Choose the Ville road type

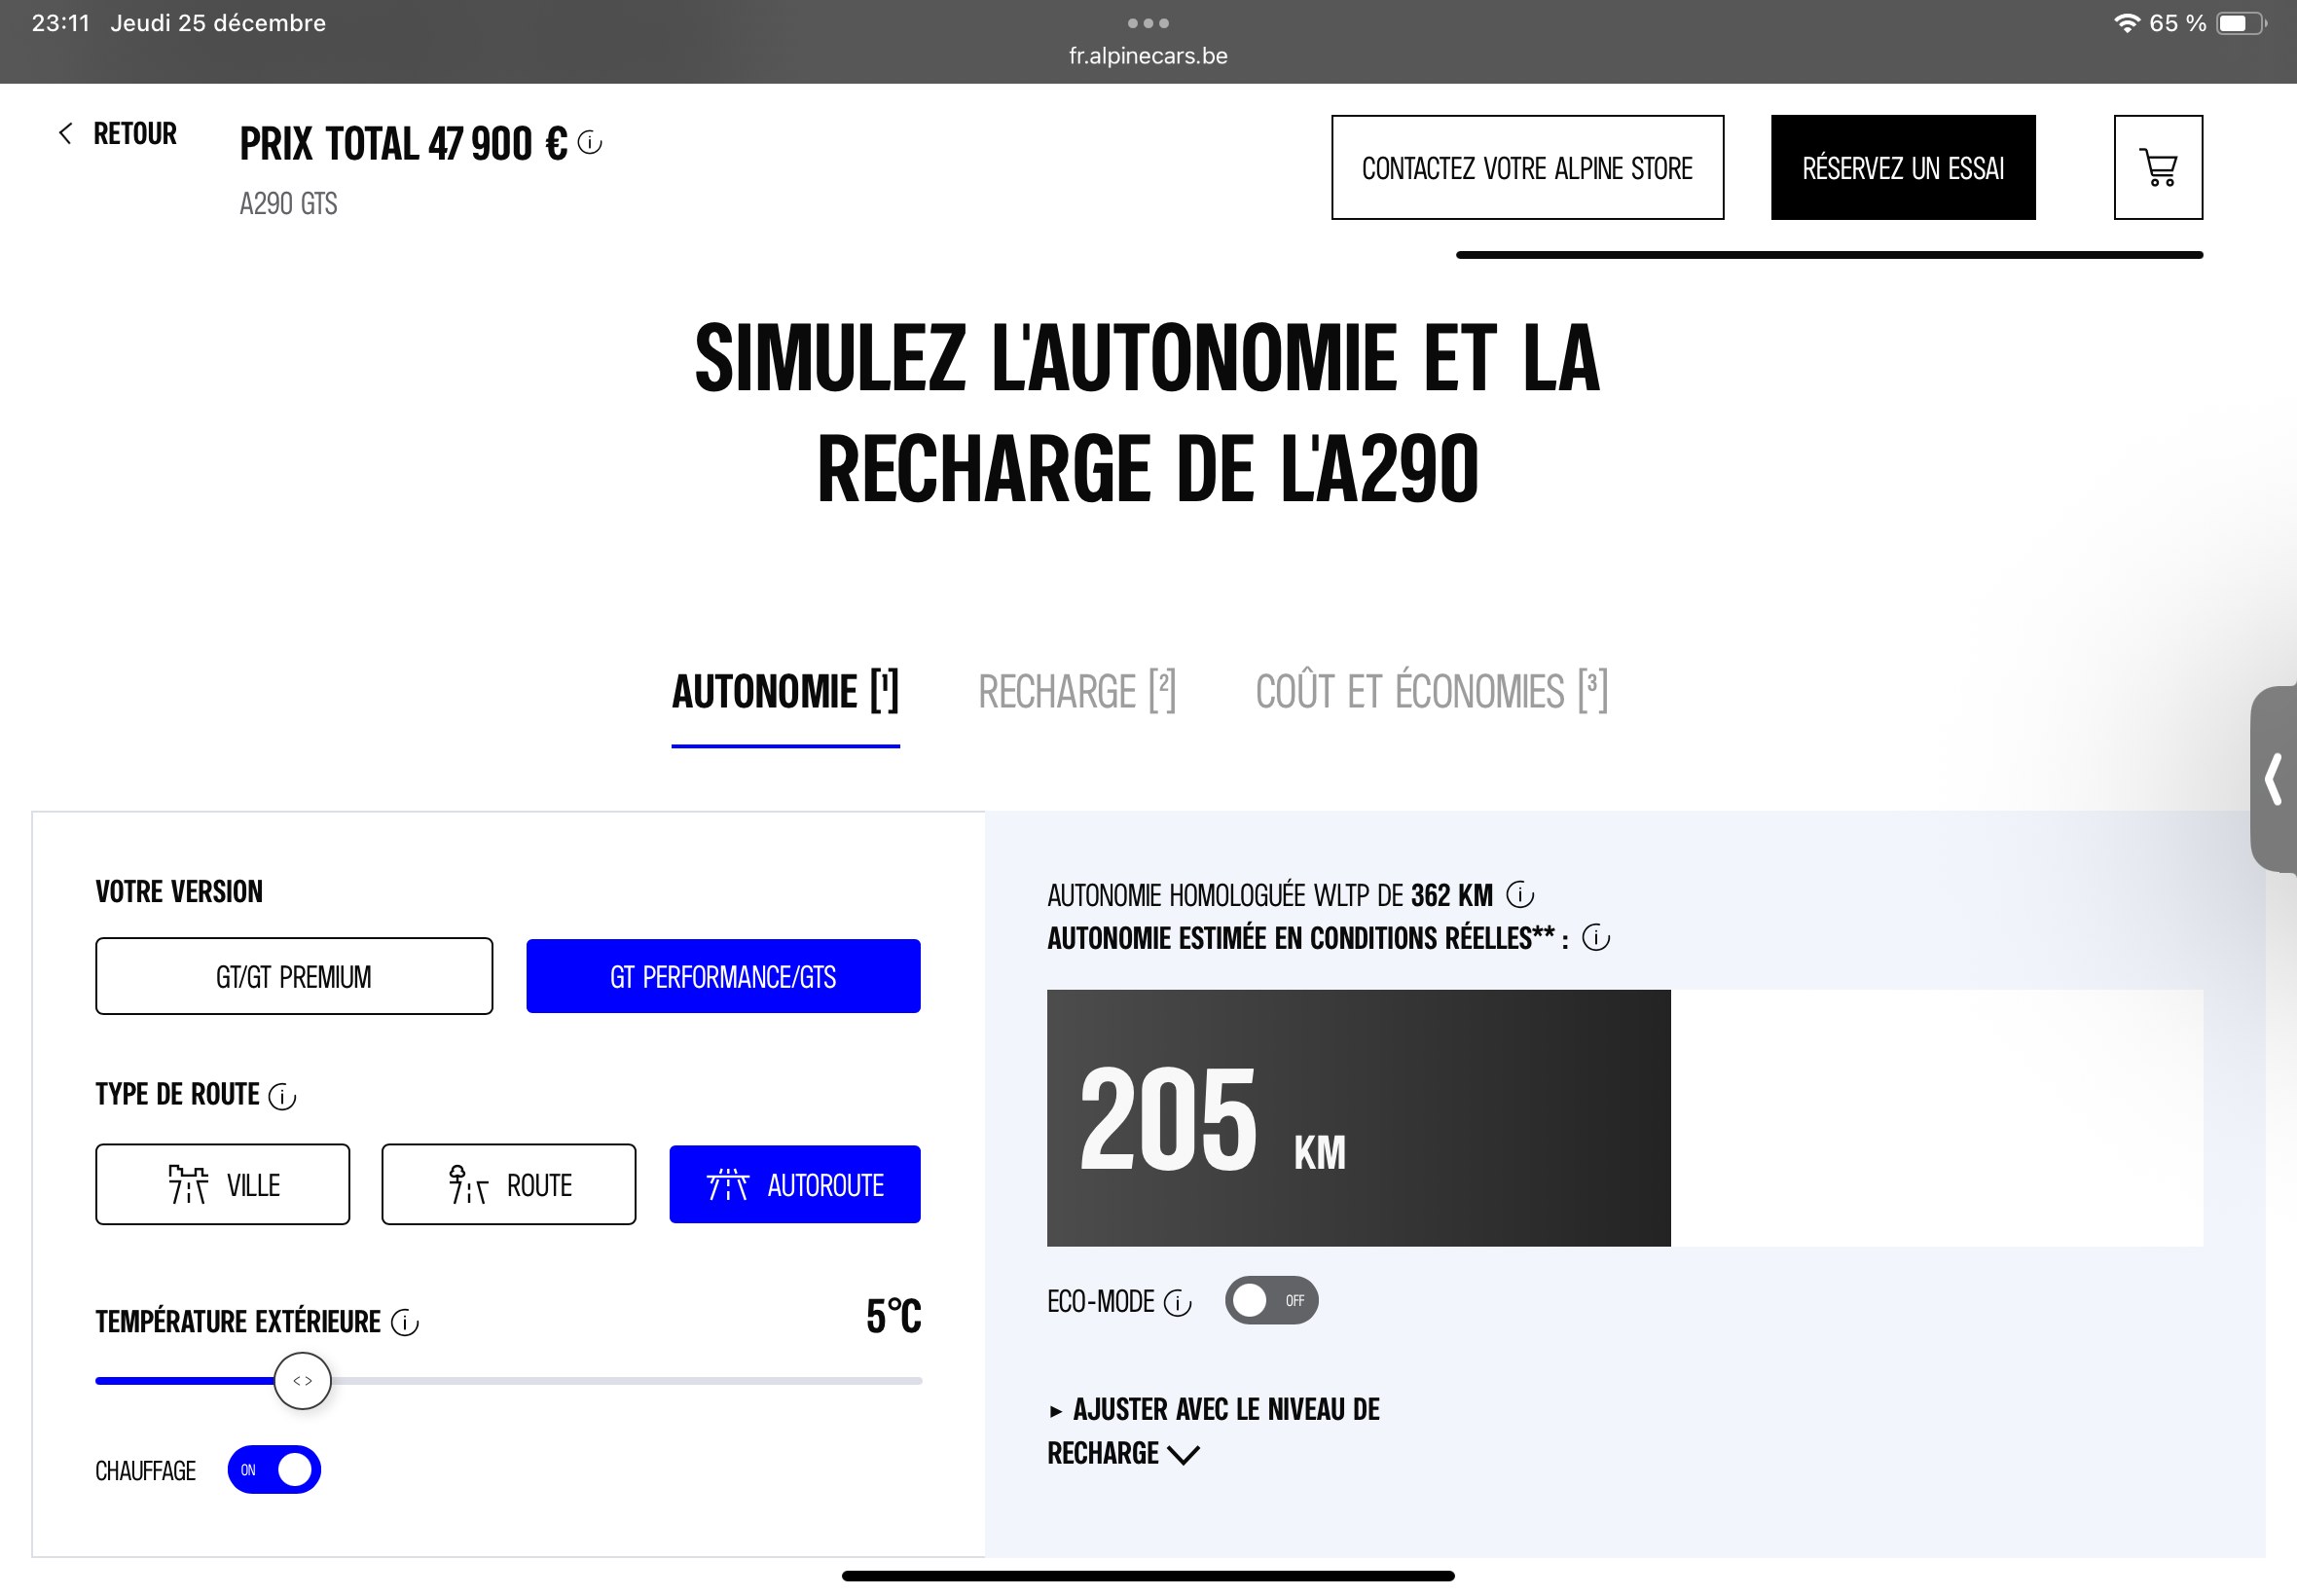click(223, 1184)
